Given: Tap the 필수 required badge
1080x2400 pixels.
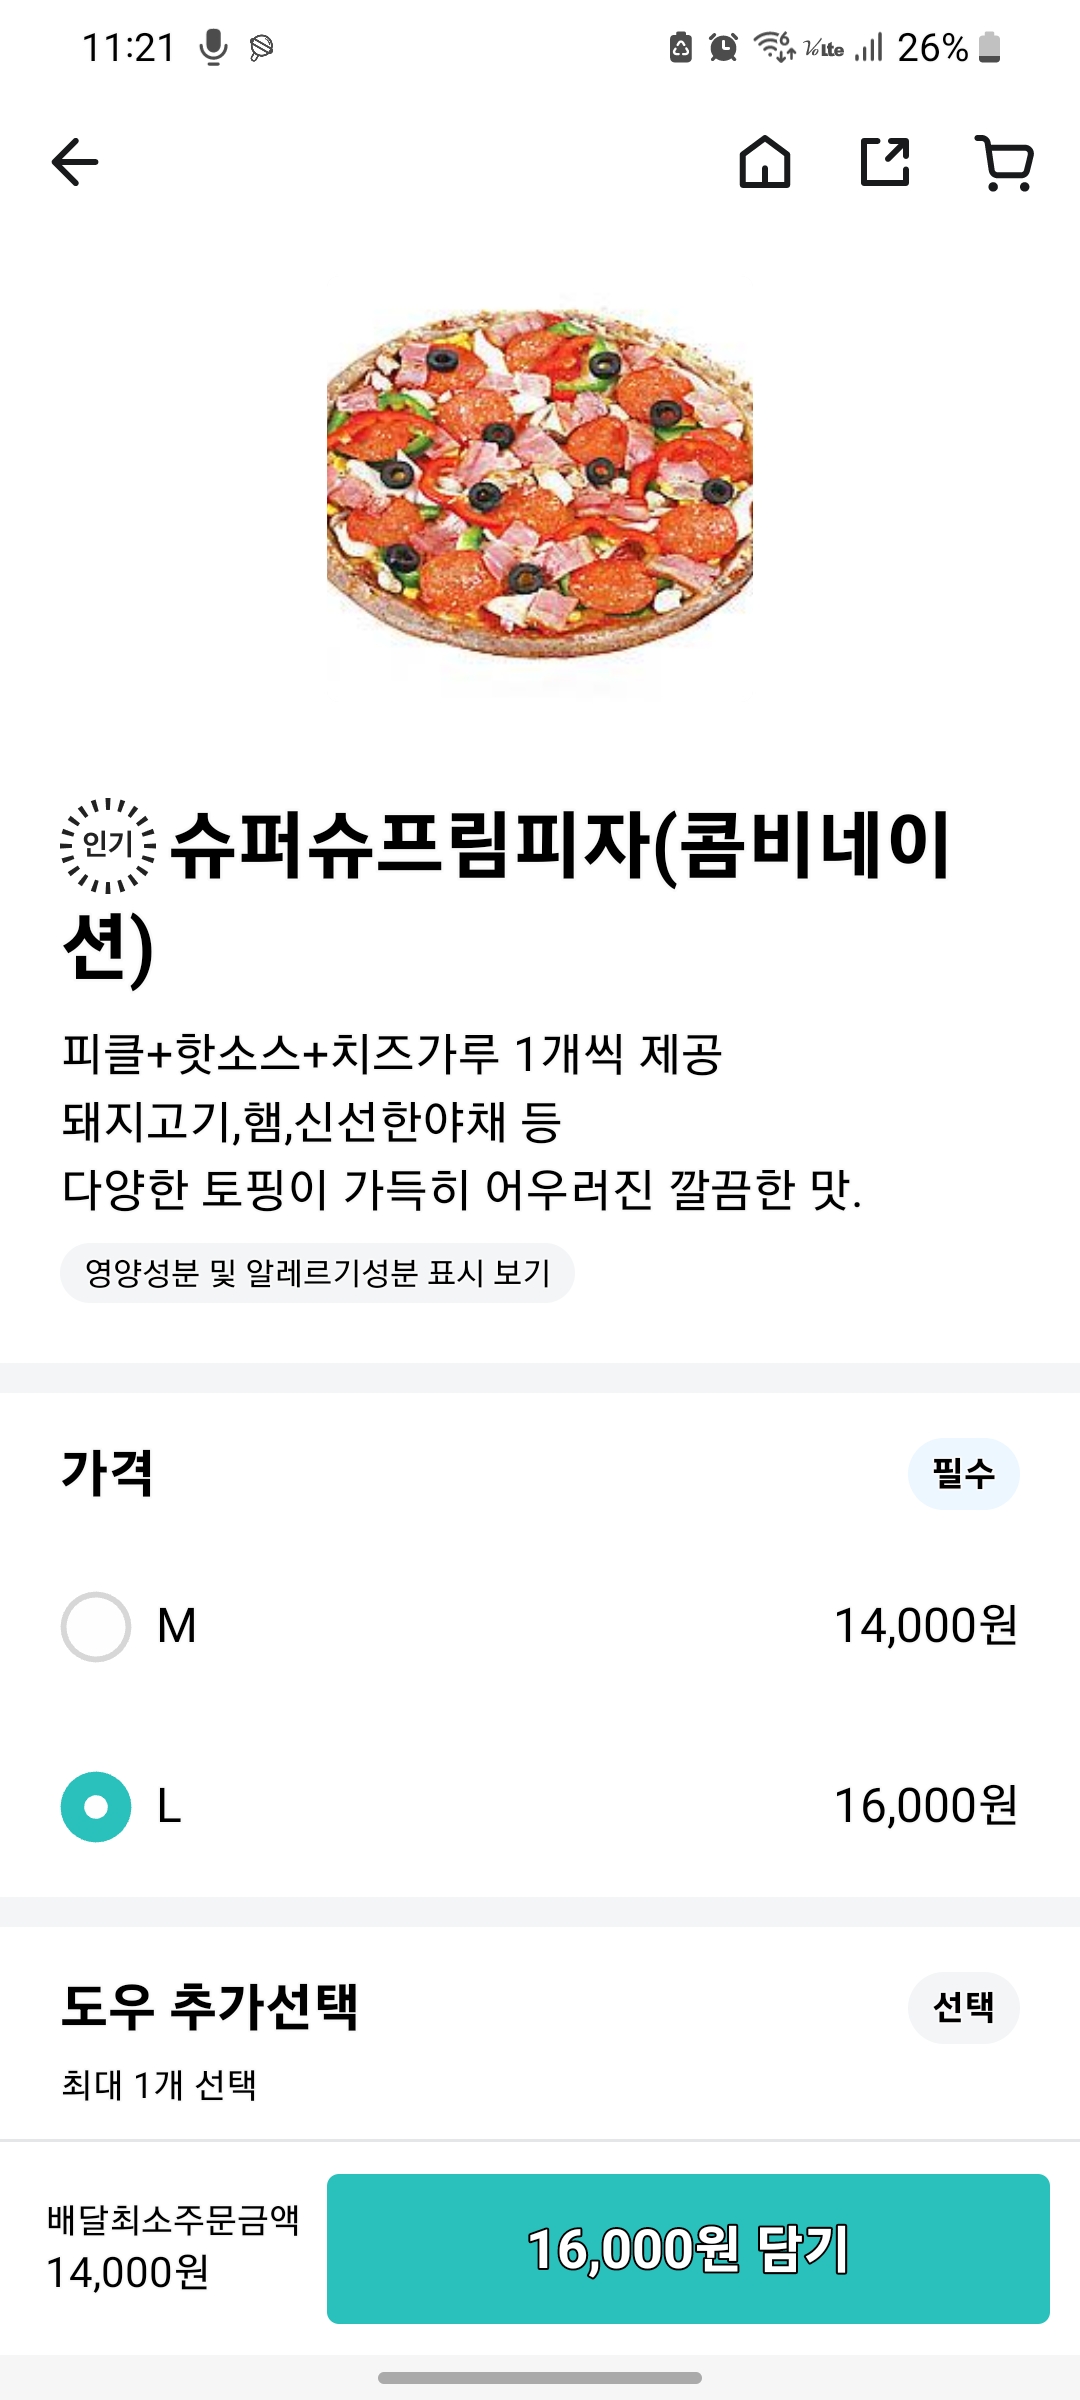Looking at the screenshot, I should tap(963, 1473).
